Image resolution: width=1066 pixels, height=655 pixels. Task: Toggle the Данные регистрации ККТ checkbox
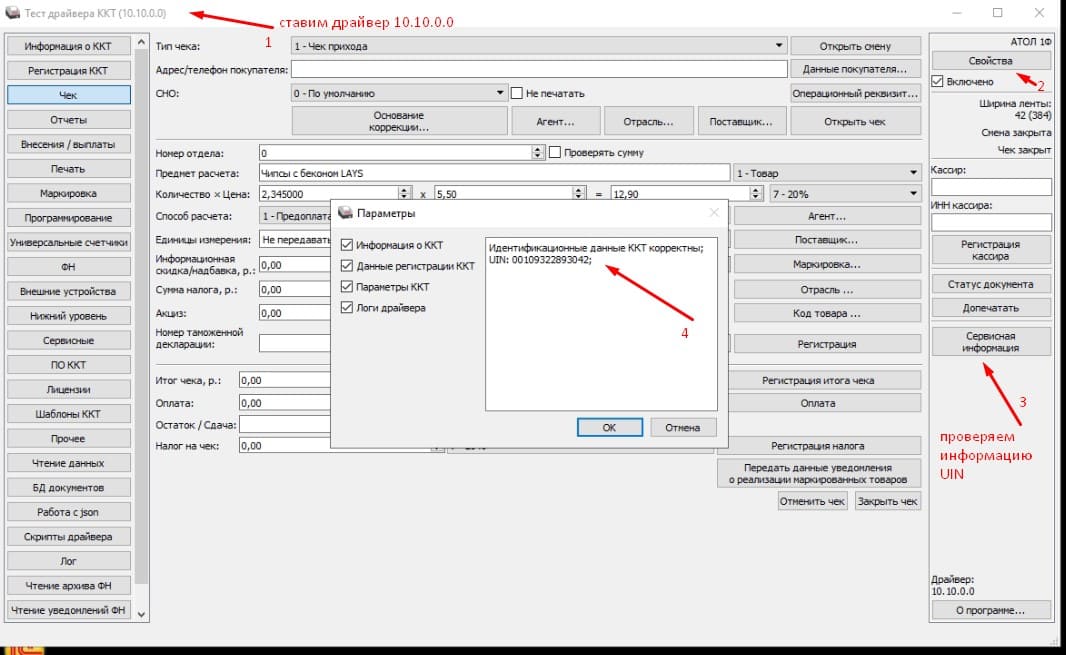pos(347,266)
